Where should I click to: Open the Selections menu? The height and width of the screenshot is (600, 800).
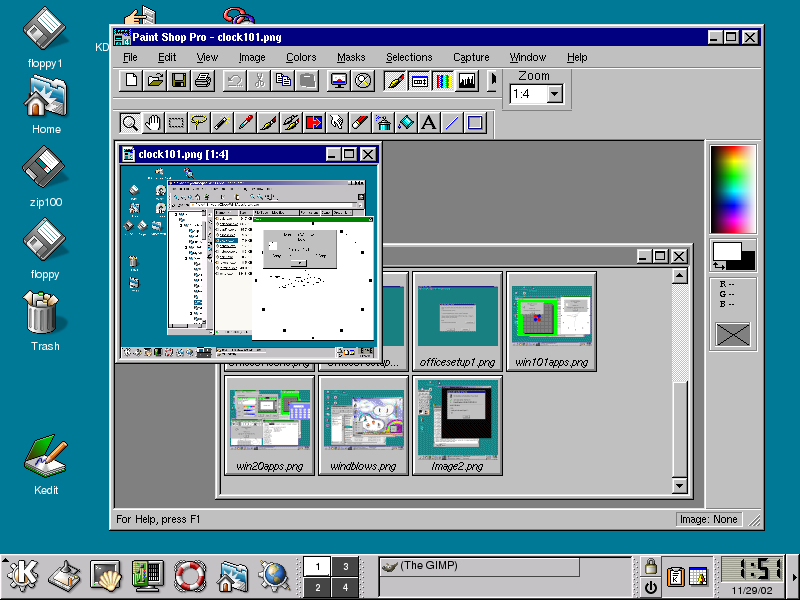point(409,57)
